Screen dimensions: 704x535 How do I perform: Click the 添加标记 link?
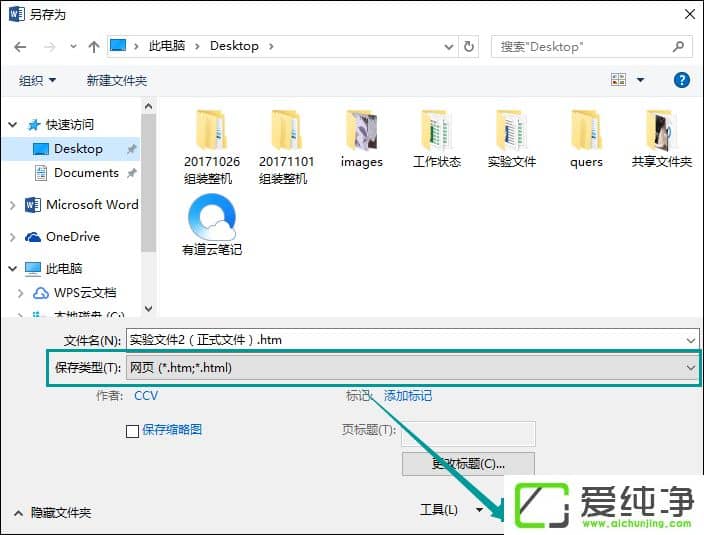(x=408, y=396)
